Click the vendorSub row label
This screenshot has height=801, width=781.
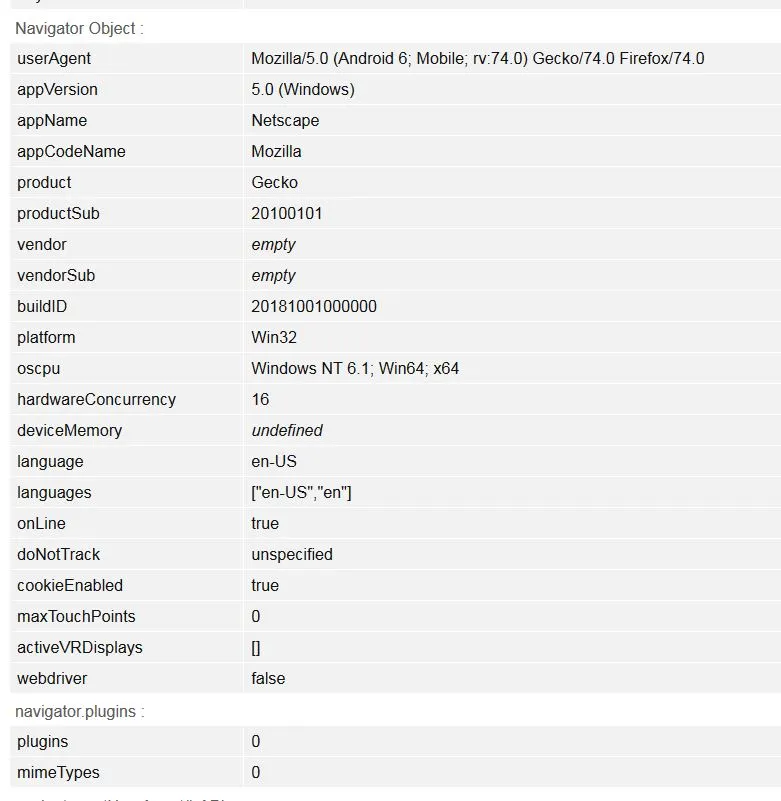56,275
